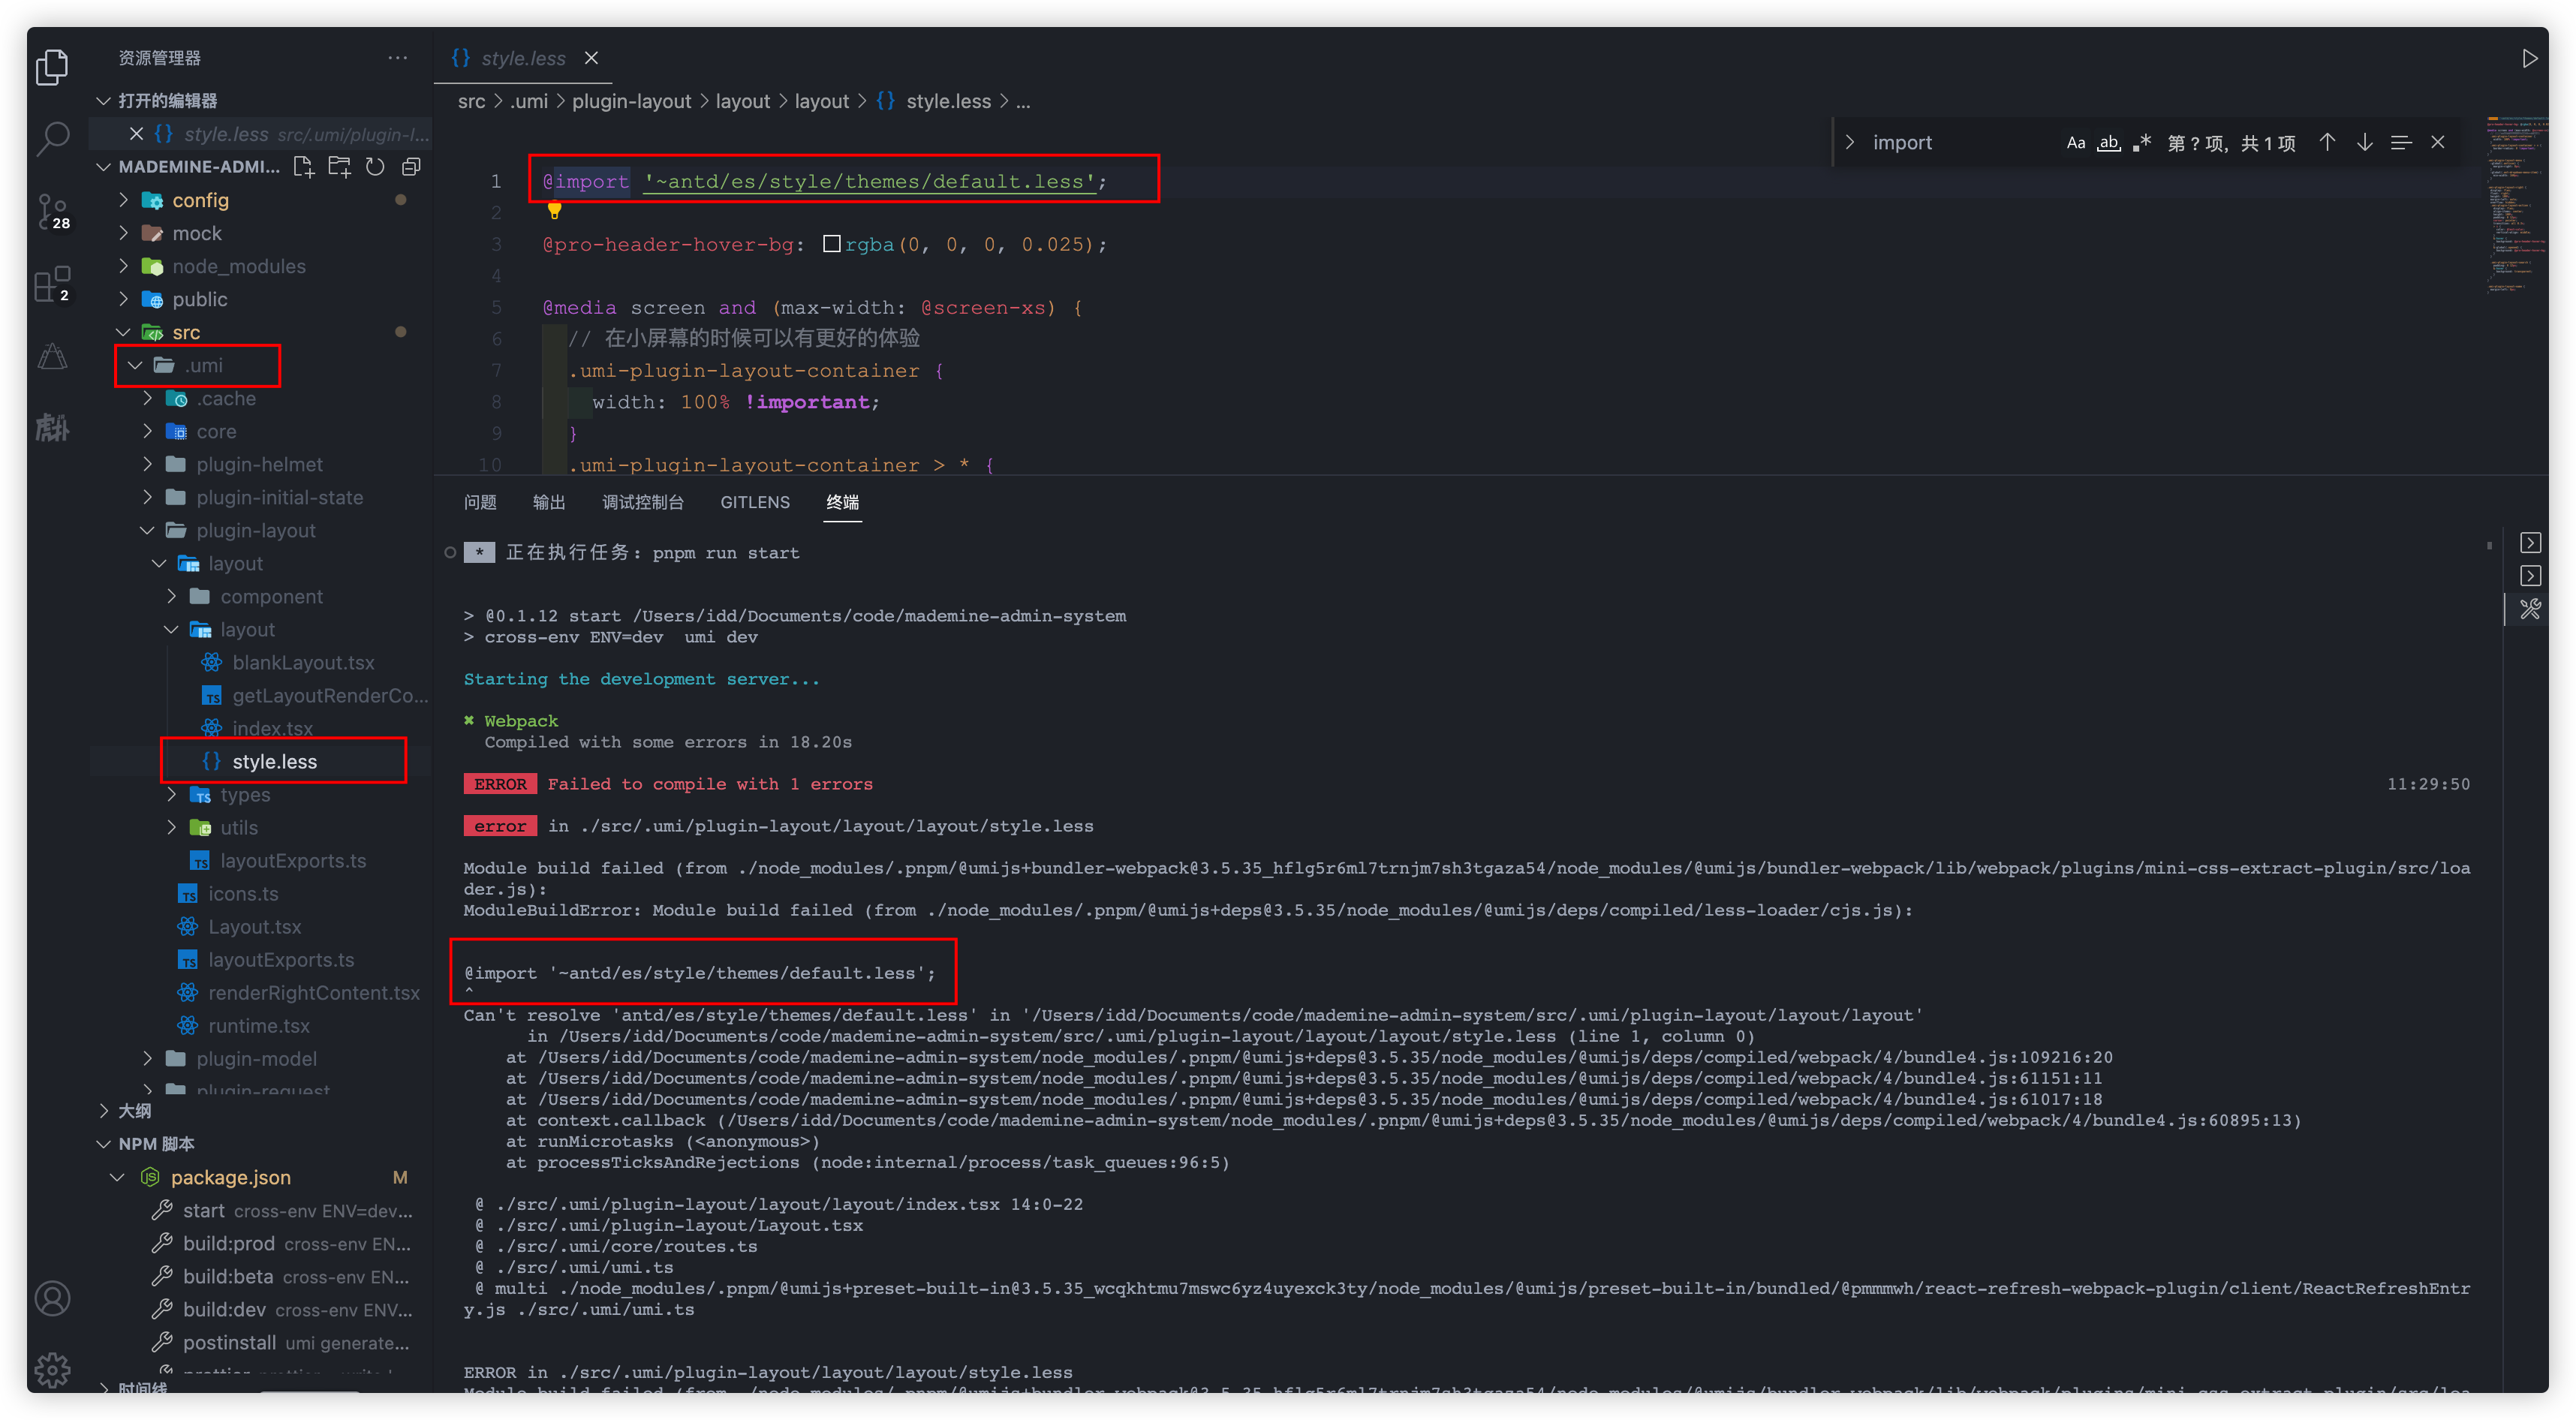Open the Extensions view icon
The image size is (2576, 1420).
coord(52,284)
